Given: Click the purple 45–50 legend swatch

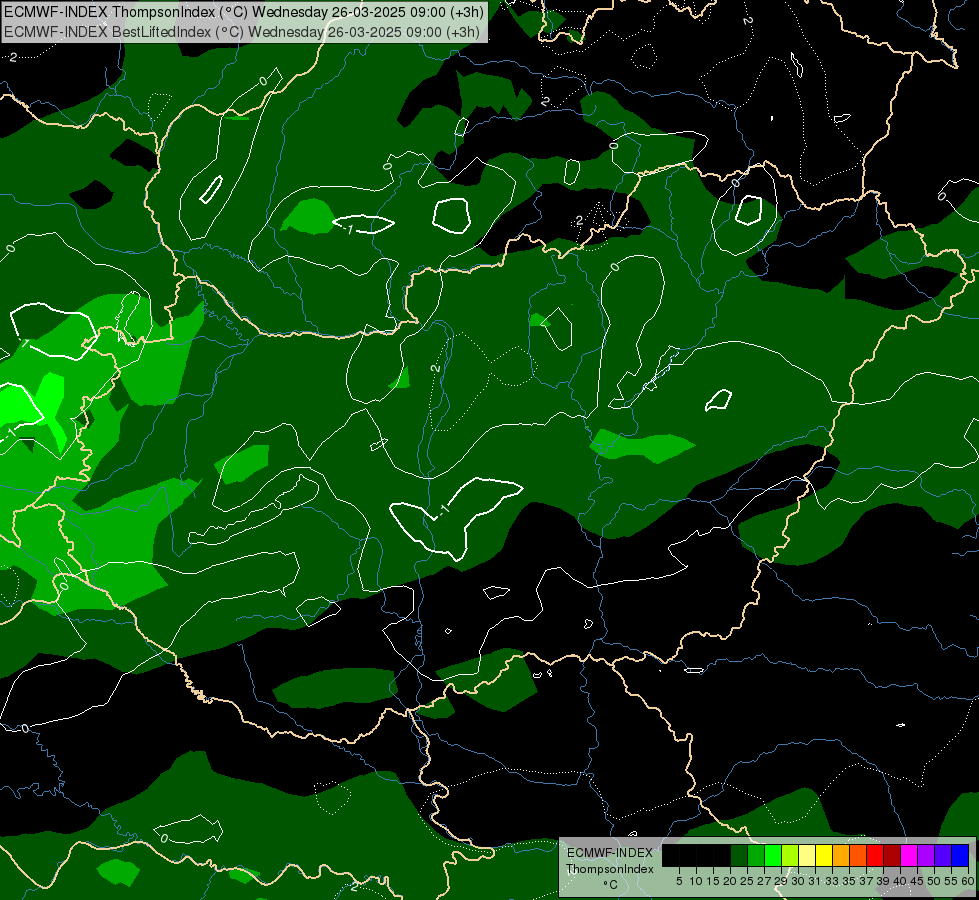Looking at the screenshot, I should coord(926,855).
